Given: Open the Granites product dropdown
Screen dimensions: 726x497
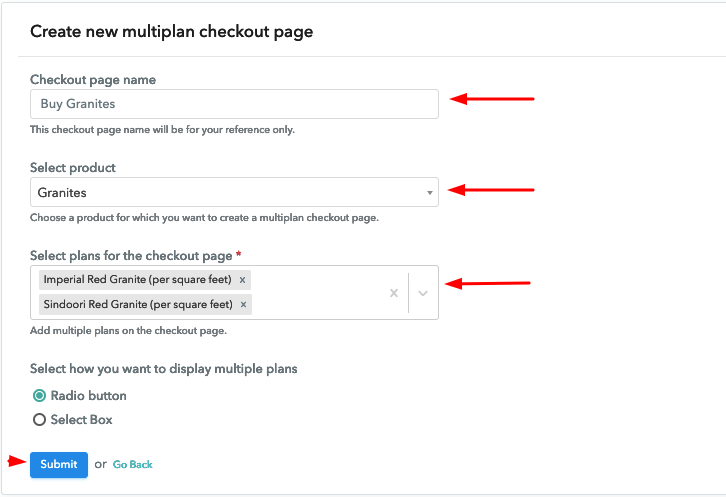Looking at the screenshot, I should tap(234, 192).
